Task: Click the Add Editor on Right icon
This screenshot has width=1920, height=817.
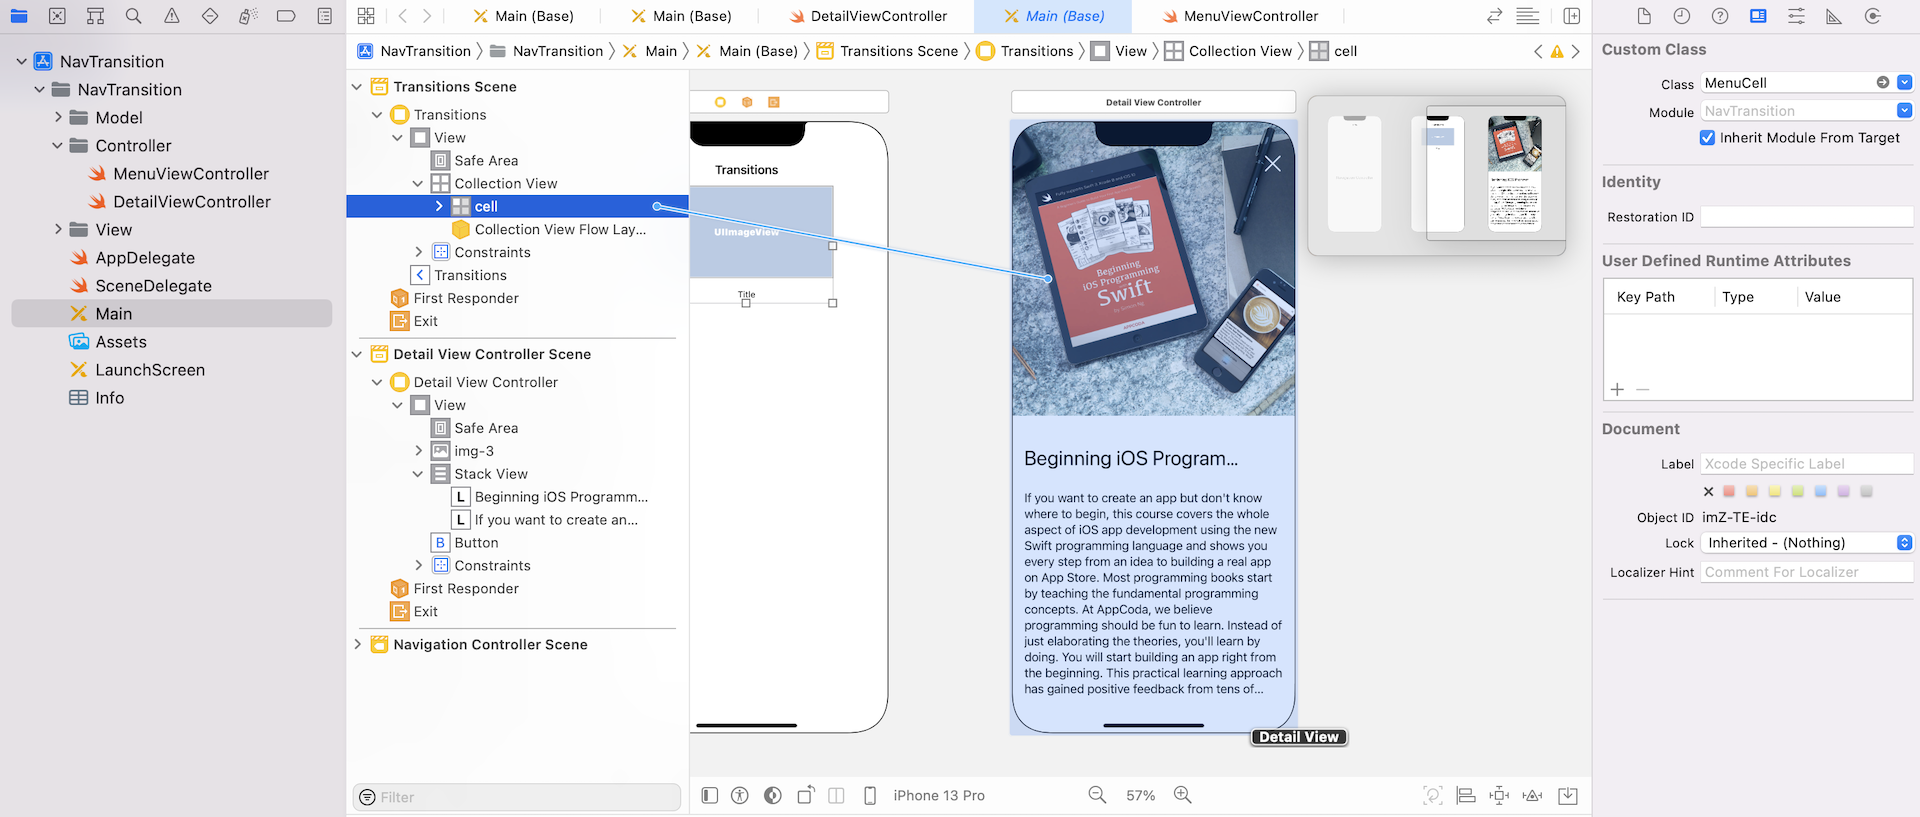Action: 1571,16
